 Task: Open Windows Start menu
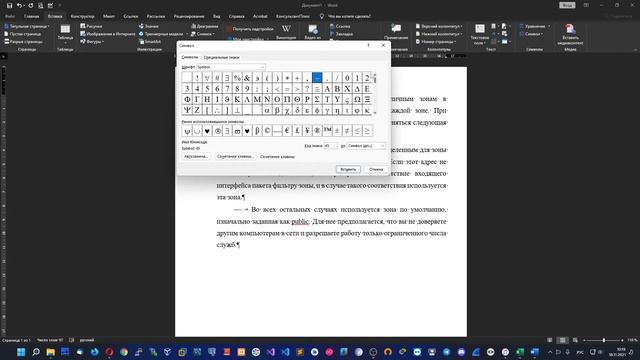pos(21,352)
